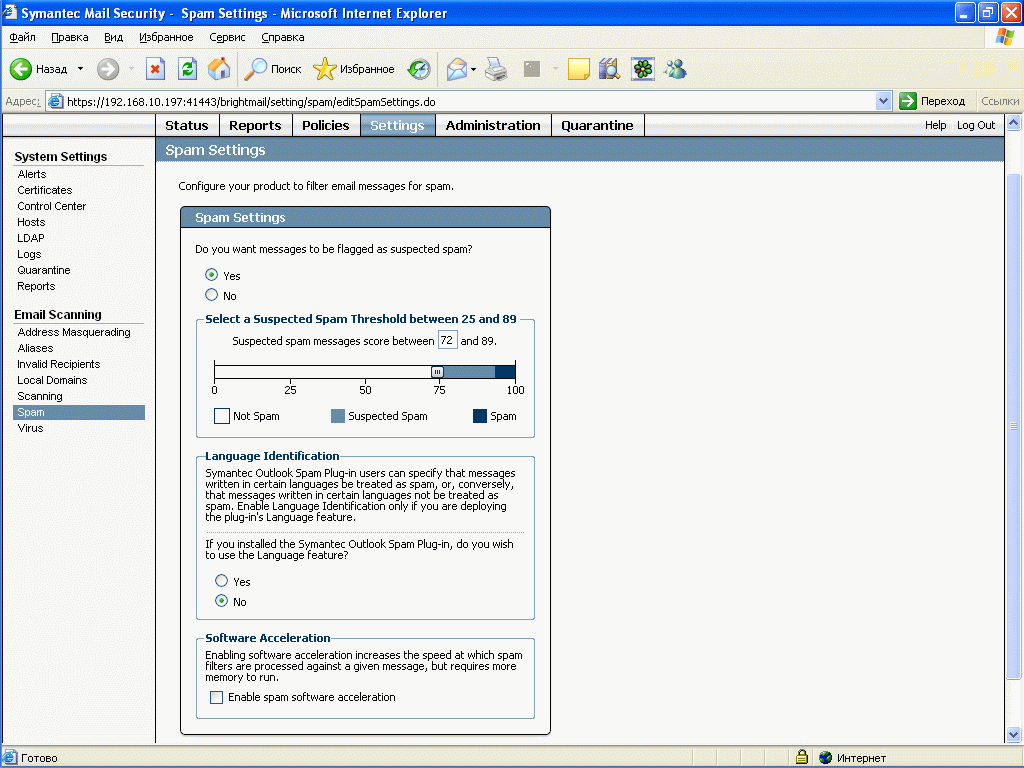The height and width of the screenshot is (768, 1024).
Task: Open Logs in the sidebar
Action: 29,254
